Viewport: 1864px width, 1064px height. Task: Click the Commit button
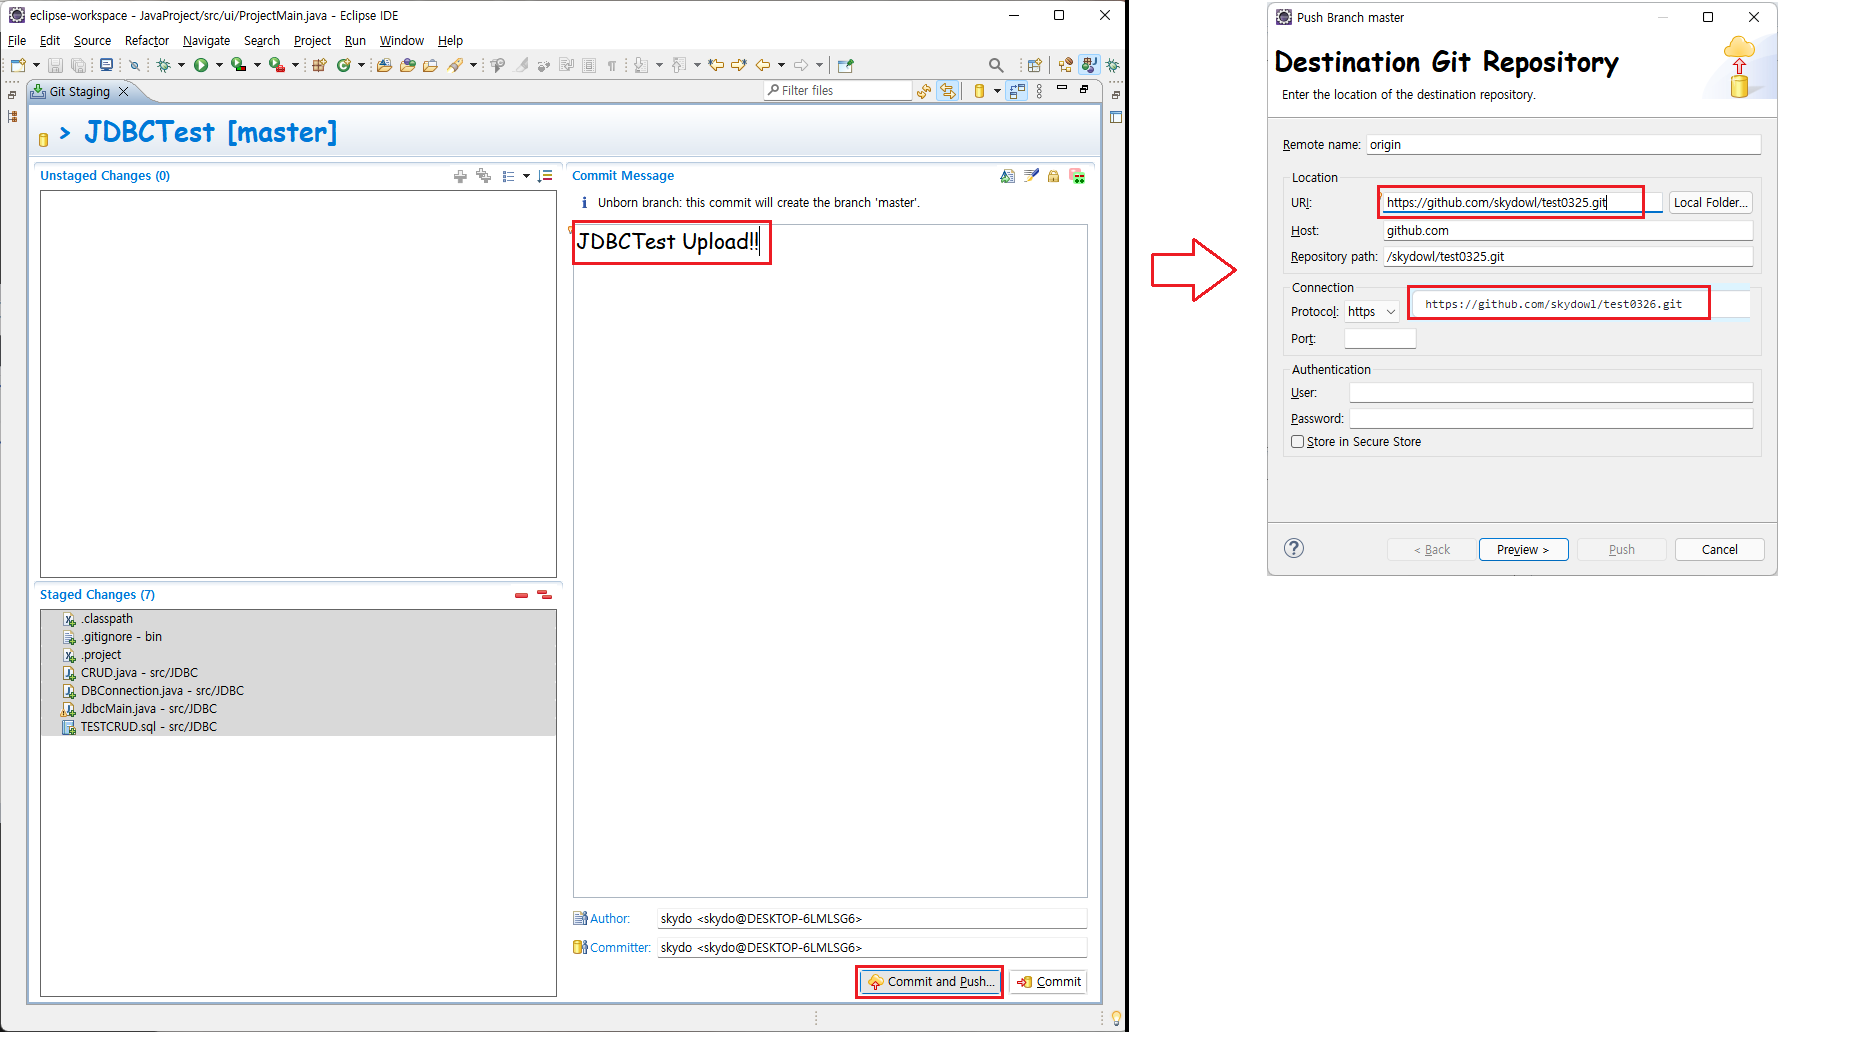1048,982
